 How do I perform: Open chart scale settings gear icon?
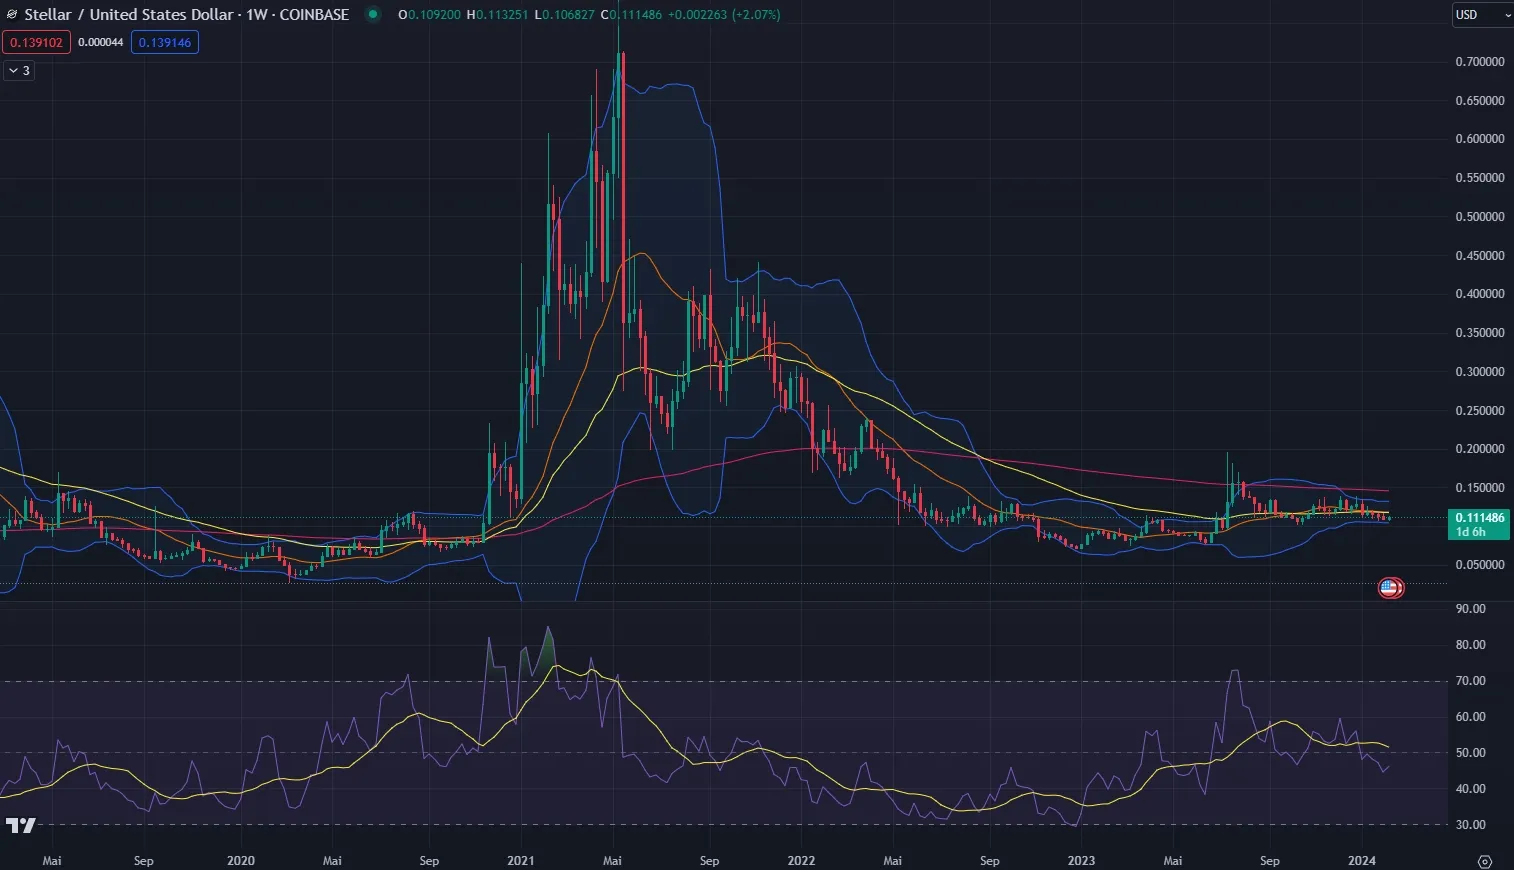pos(1485,861)
